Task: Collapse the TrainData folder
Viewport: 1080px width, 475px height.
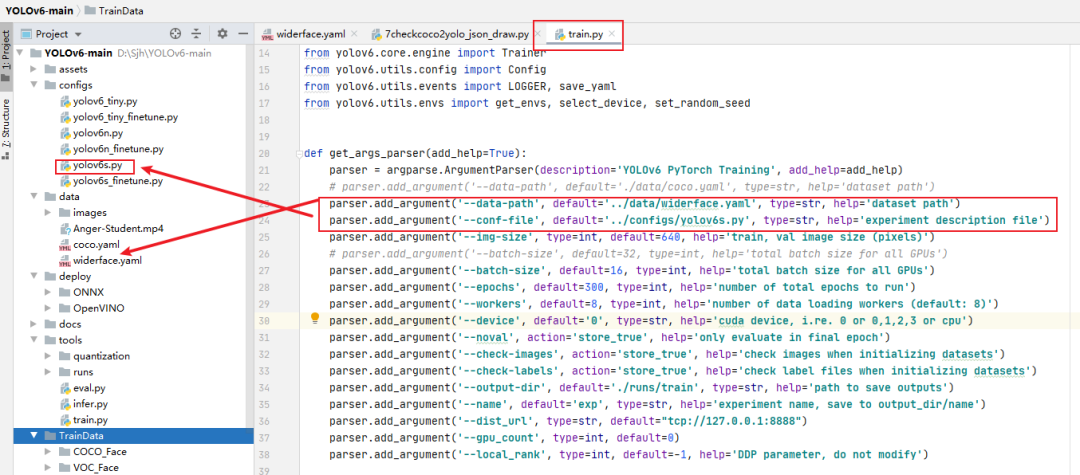Action: [x=34, y=436]
